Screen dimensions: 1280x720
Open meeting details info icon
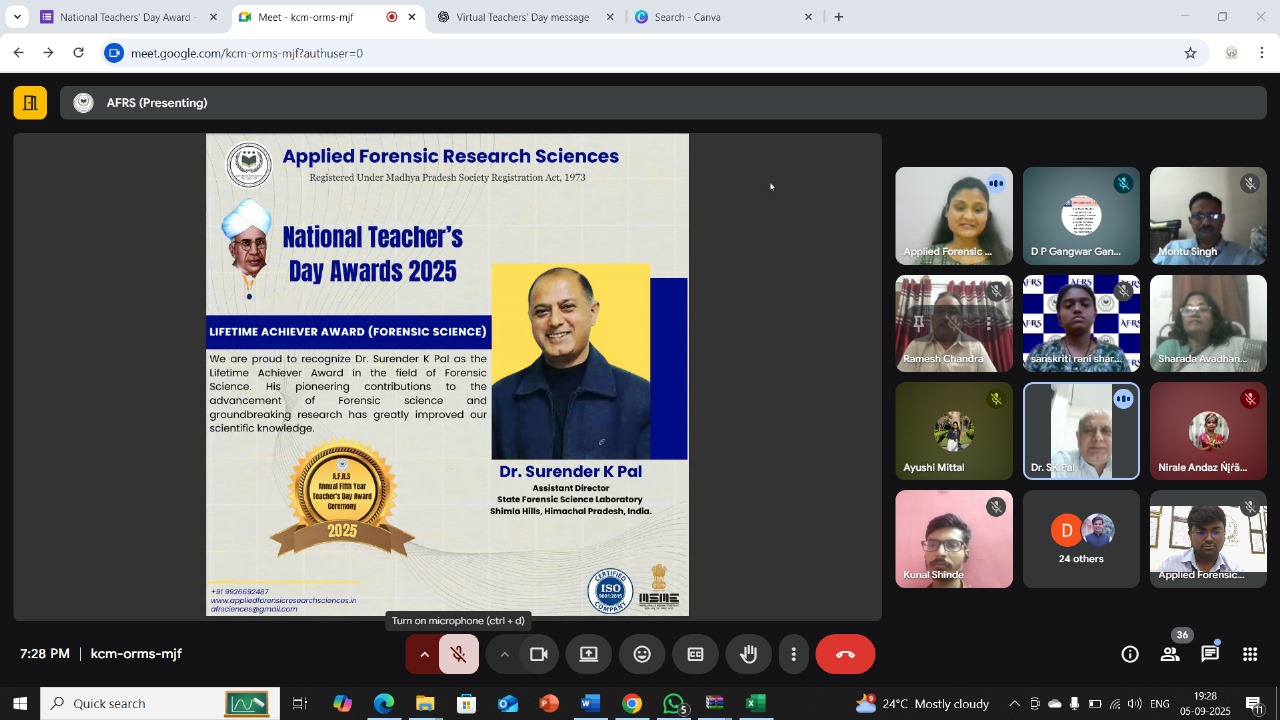1130,655
